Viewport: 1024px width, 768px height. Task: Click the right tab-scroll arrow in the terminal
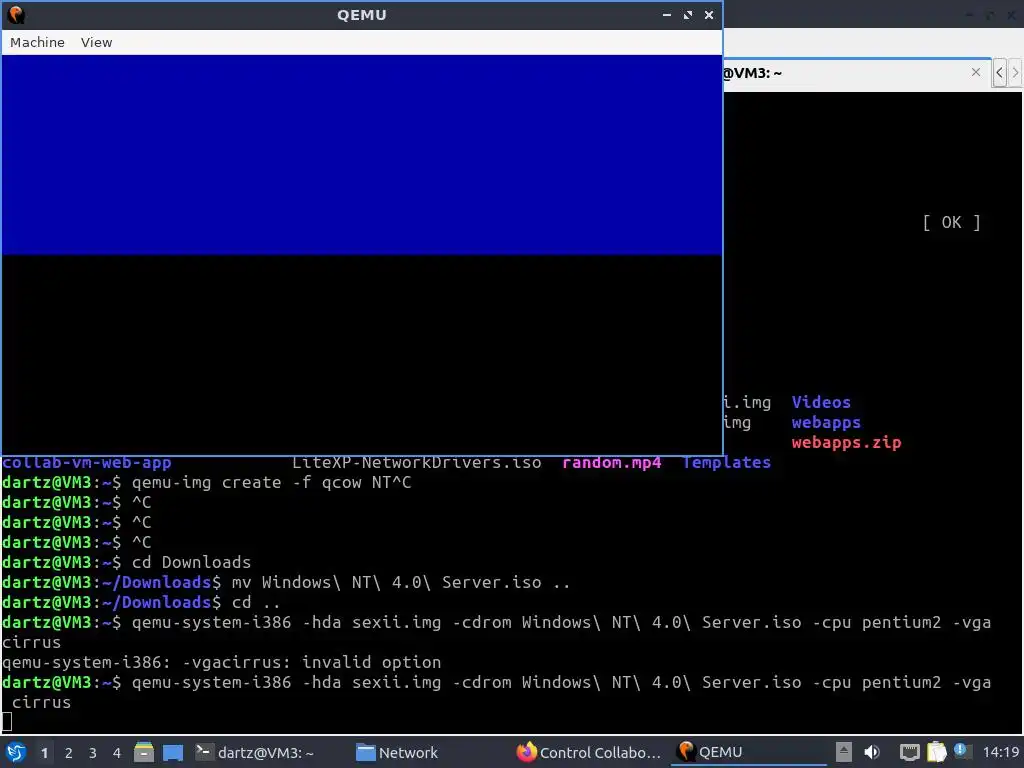click(x=1015, y=72)
